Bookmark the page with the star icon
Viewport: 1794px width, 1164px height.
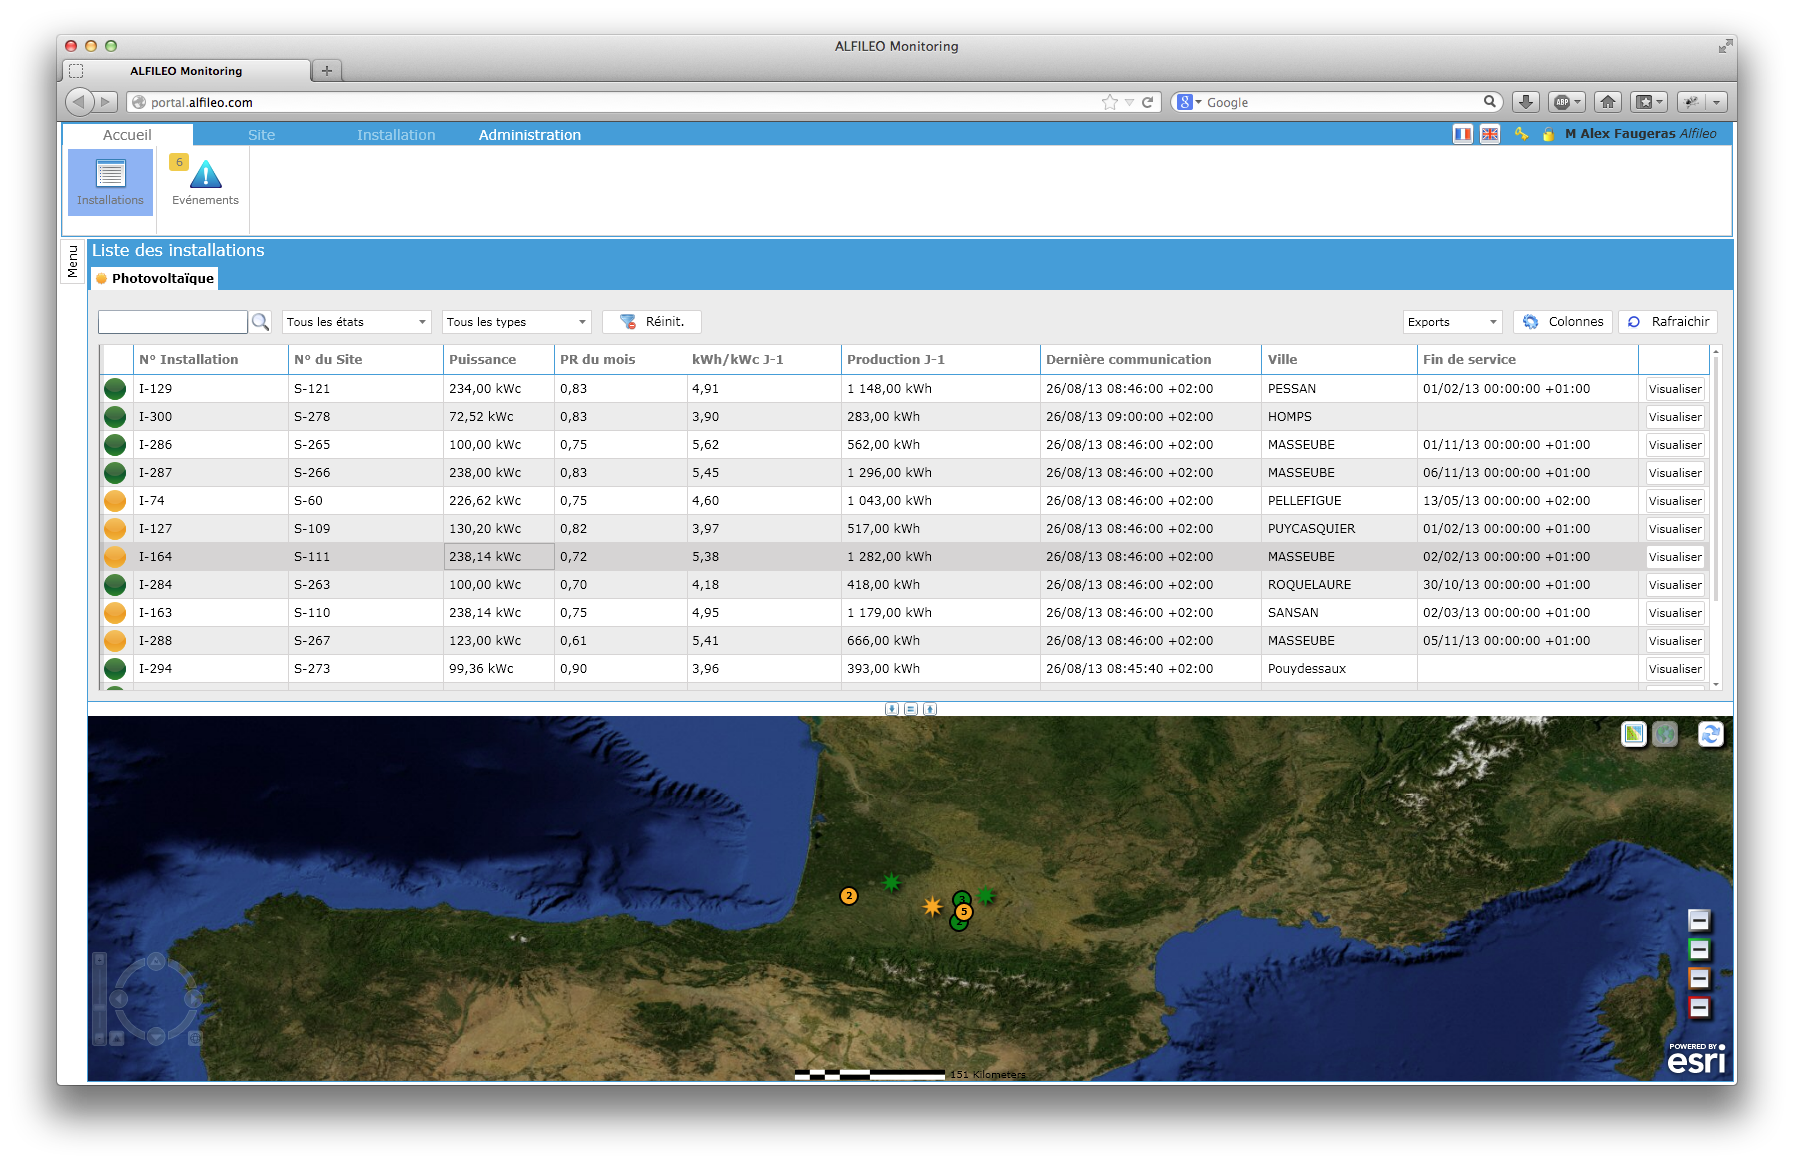[x=1110, y=102]
